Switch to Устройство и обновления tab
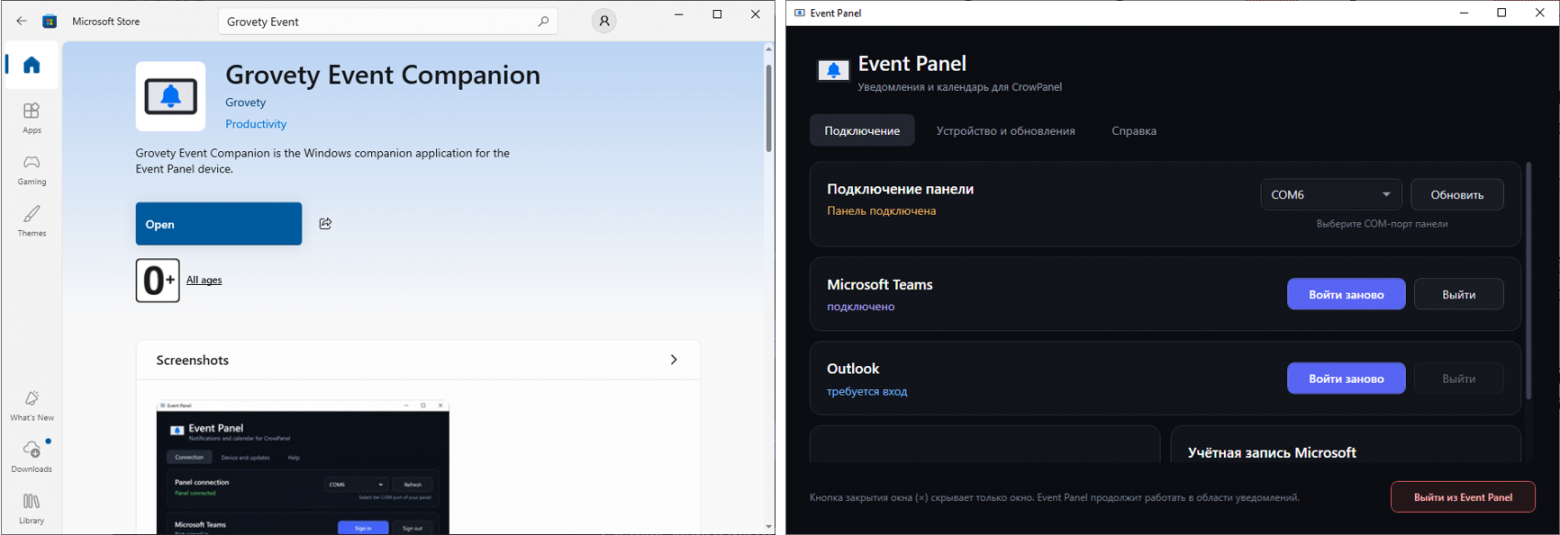Screen dimensions: 1560x535 pos(1005,131)
